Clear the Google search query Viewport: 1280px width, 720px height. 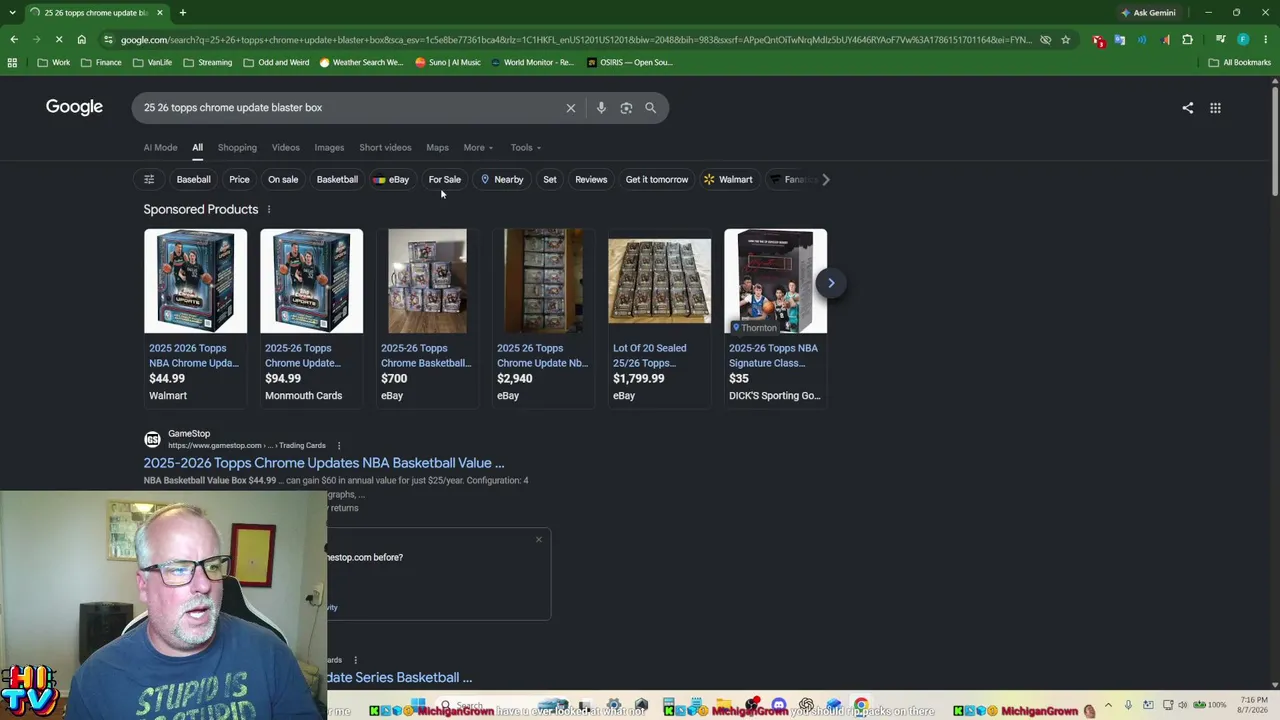[x=571, y=108]
